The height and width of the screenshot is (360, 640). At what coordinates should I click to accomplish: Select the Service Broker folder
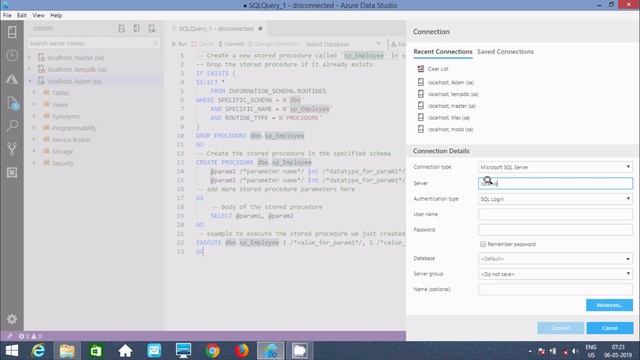pyautogui.click(x=71, y=140)
